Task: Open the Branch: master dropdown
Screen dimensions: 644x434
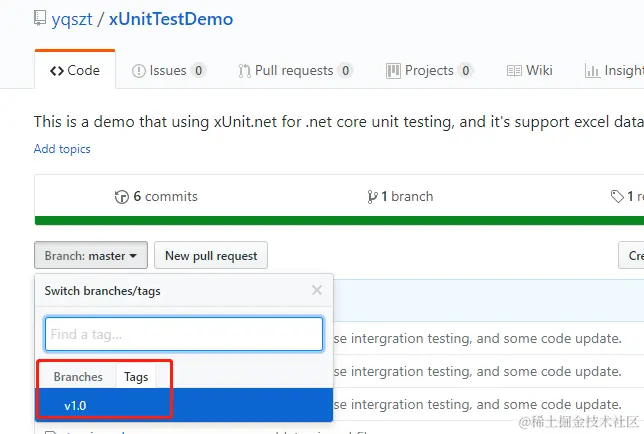Action: point(91,255)
